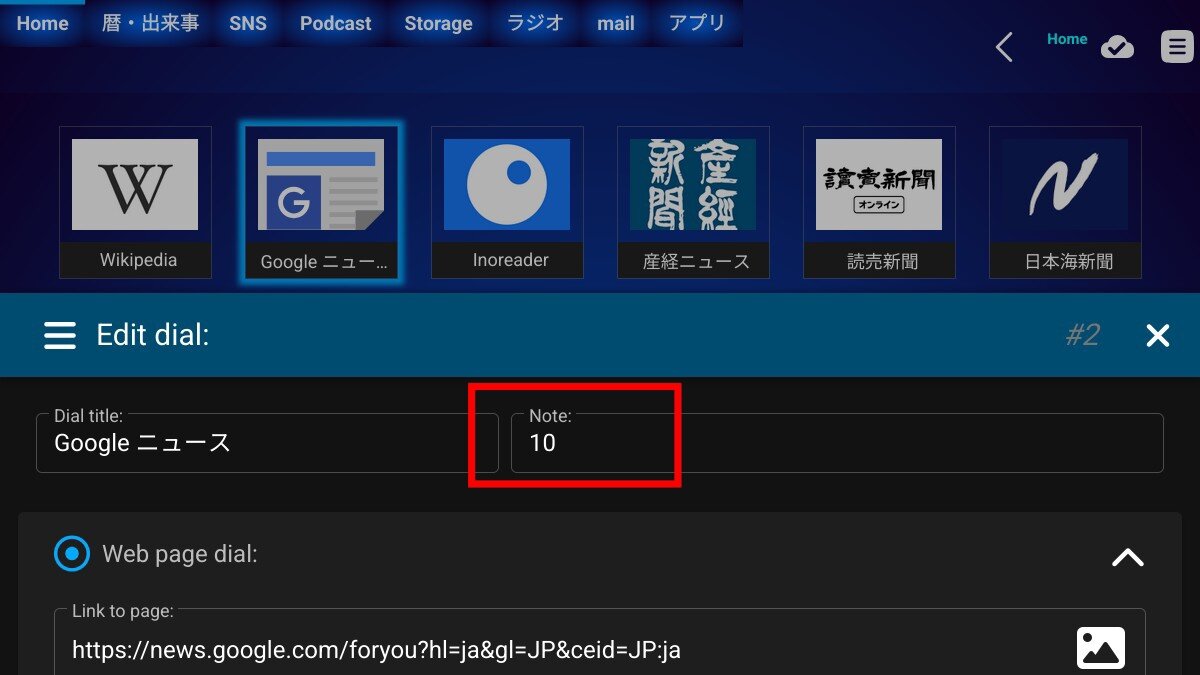The height and width of the screenshot is (675, 1200).
Task: Click the cloud sync status icon
Action: pyautogui.click(x=1117, y=47)
